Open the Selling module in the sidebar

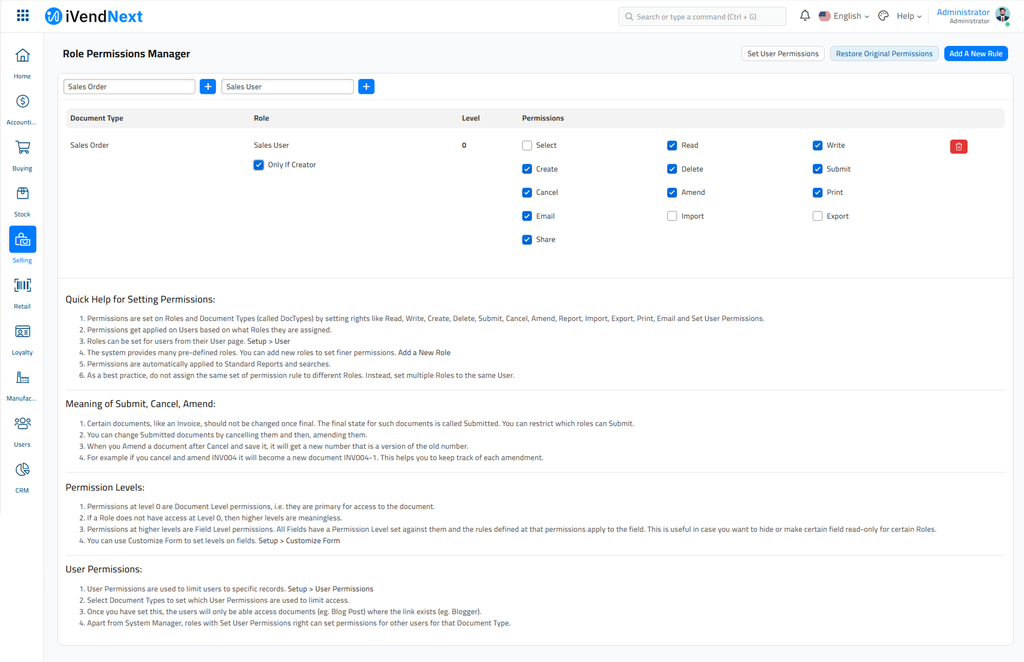(x=22, y=240)
